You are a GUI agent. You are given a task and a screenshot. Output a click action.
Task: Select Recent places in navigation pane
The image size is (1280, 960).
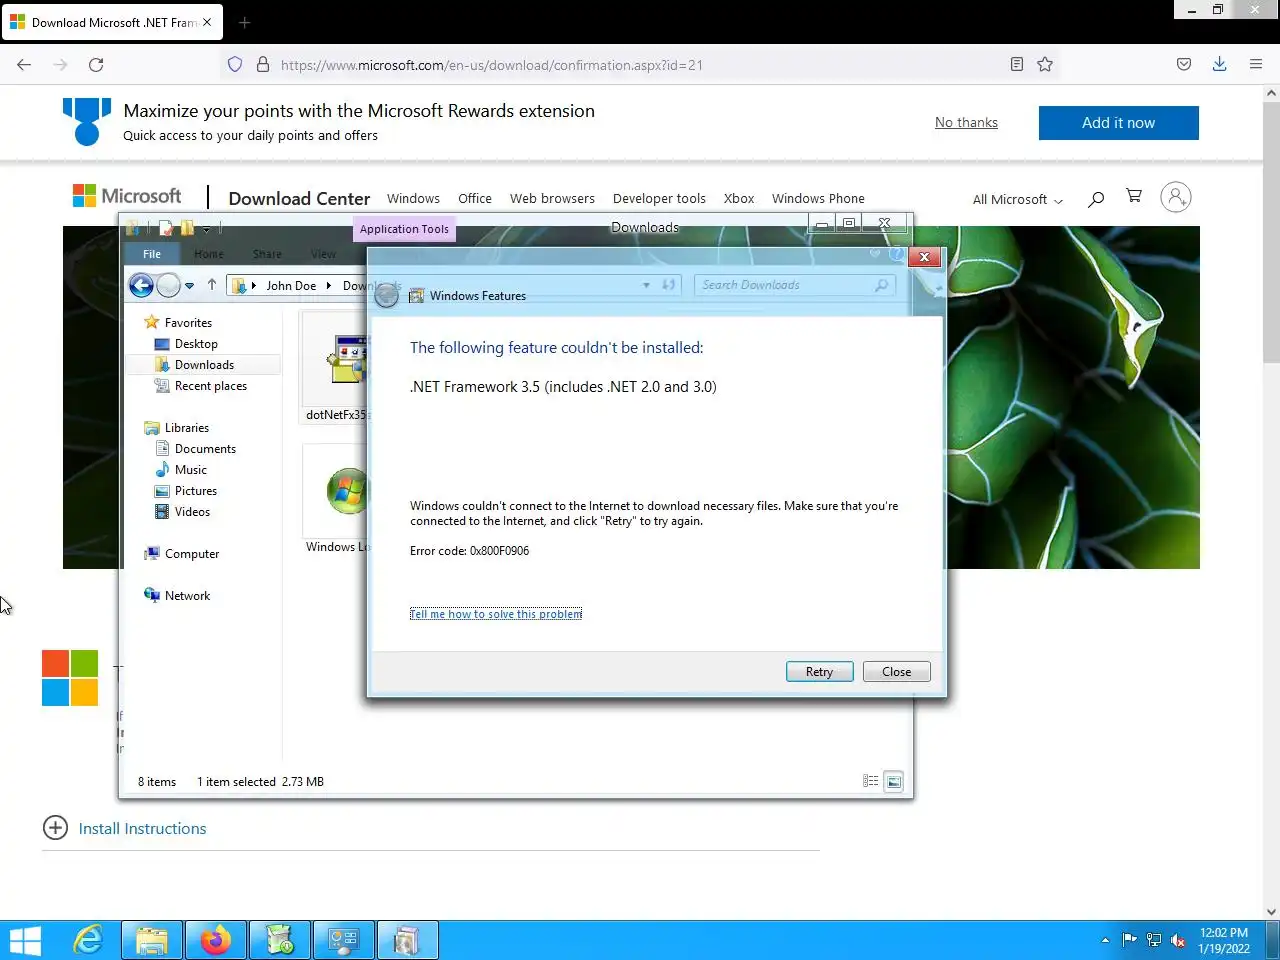pyautogui.click(x=210, y=386)
